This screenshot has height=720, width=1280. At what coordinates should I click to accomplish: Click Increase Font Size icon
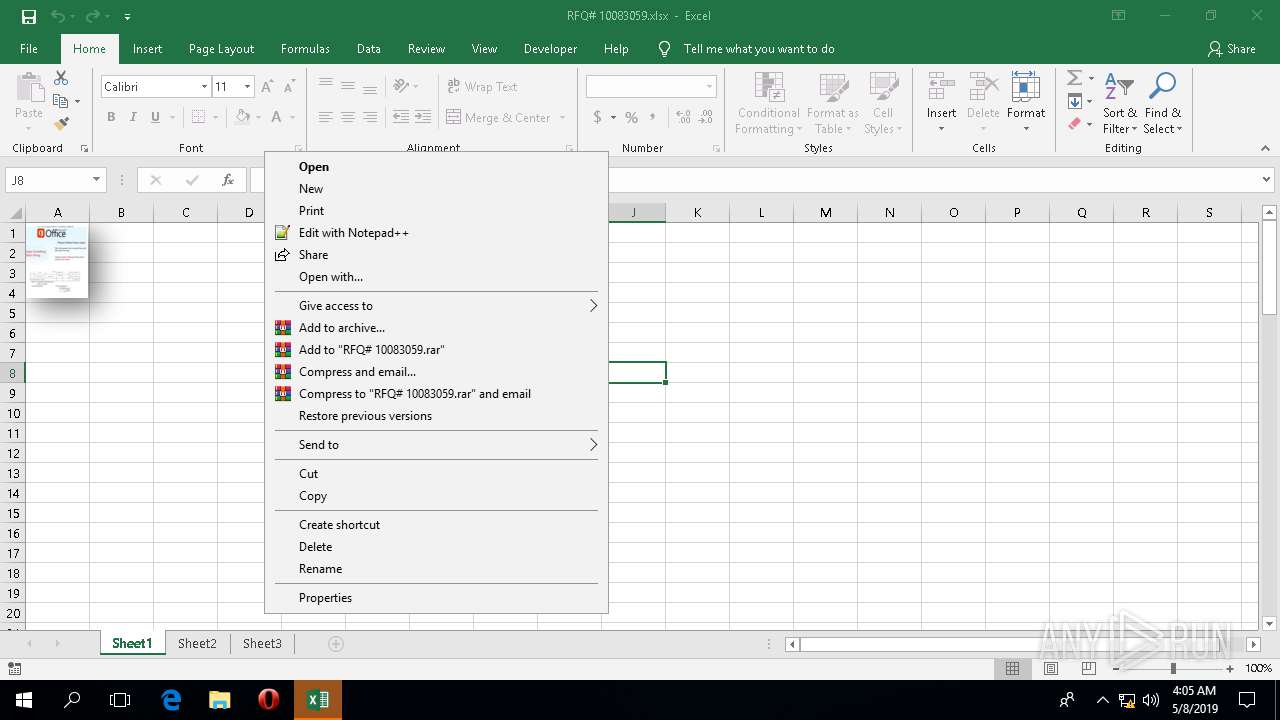click(x=267, y=87)
